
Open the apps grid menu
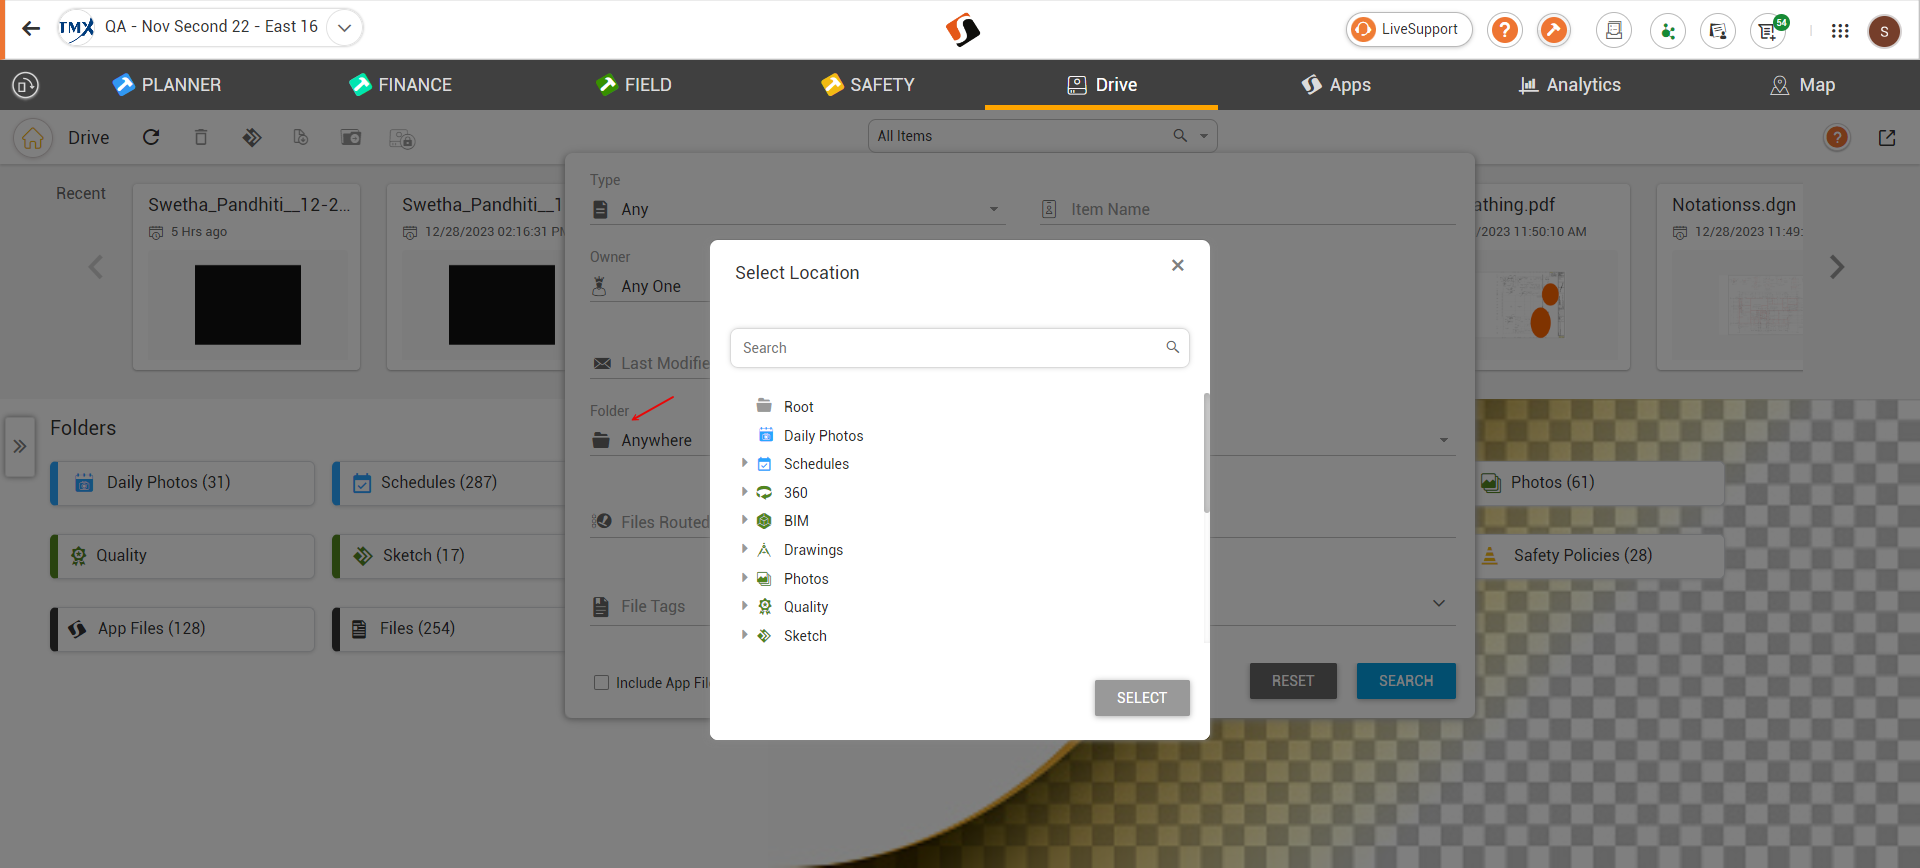1840,30
